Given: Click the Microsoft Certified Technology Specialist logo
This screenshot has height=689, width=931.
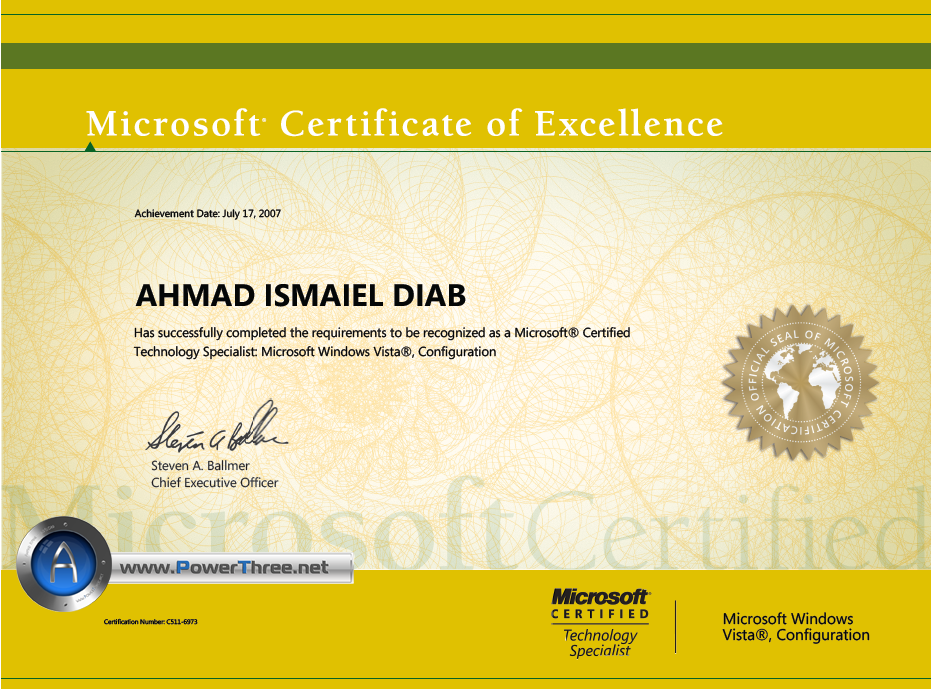Looking at the screenshot, I should coord(600,622).
